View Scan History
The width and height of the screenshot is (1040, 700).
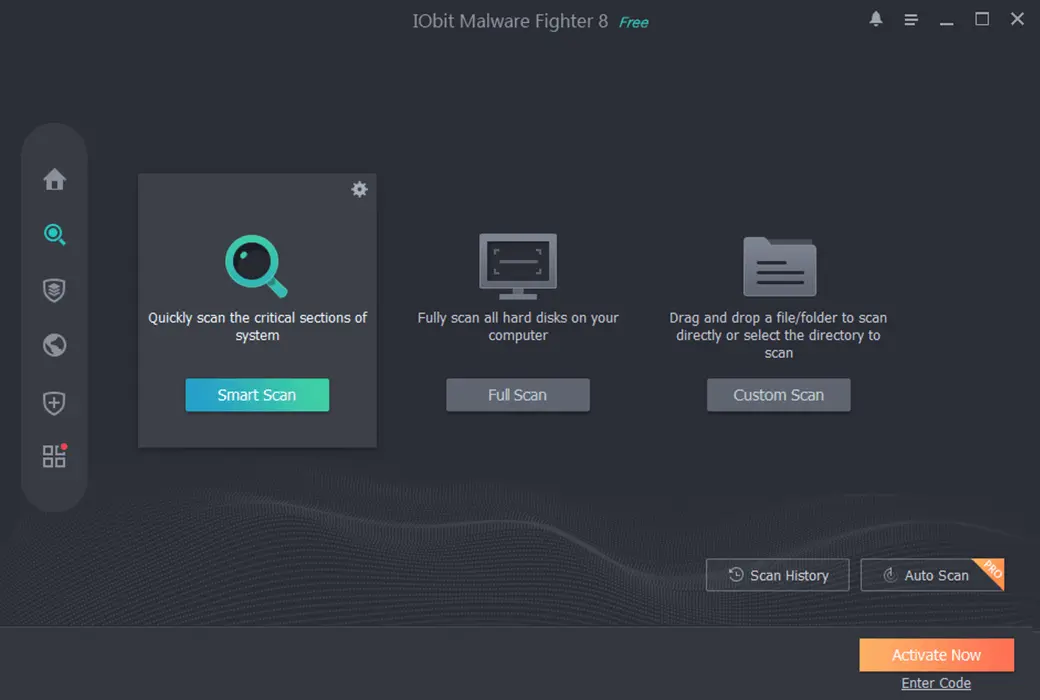click(777, 575)
